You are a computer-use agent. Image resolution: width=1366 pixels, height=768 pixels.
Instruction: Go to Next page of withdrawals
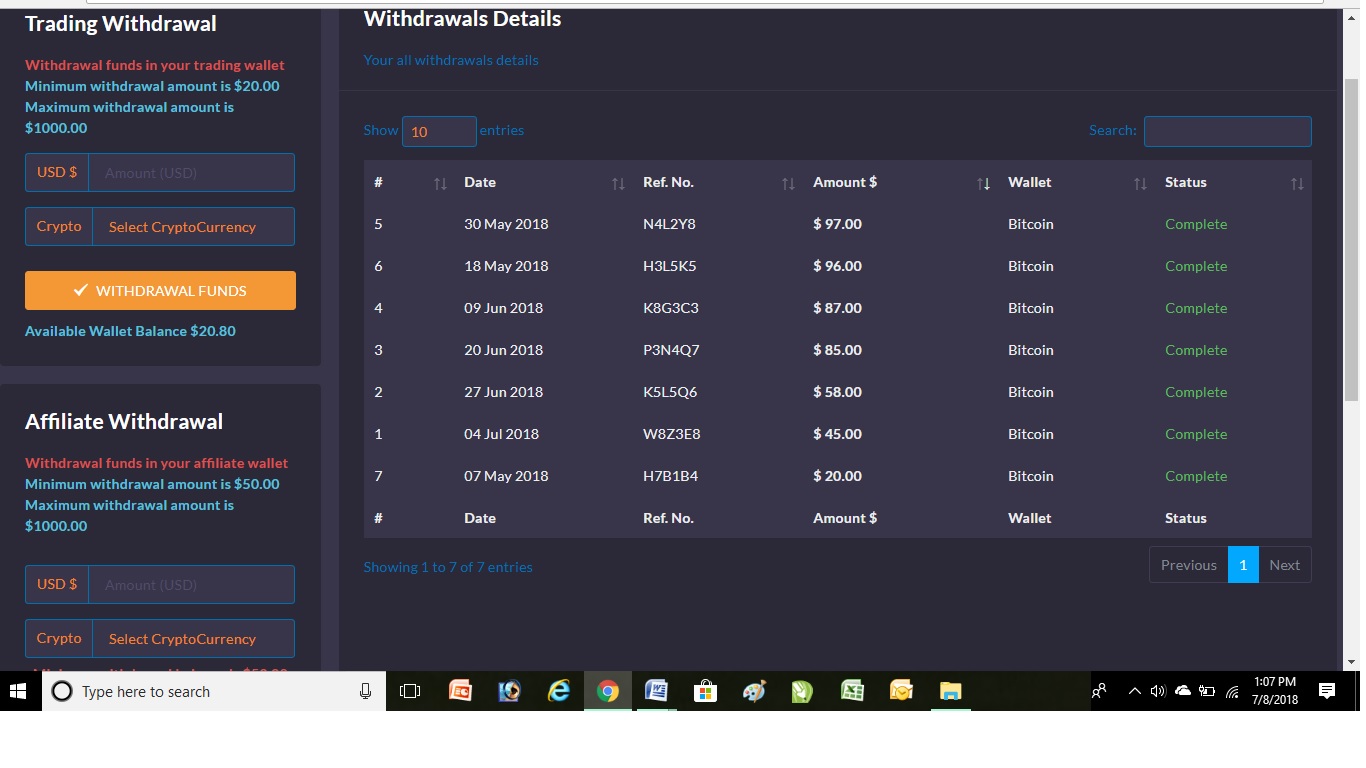[1284, 565]
